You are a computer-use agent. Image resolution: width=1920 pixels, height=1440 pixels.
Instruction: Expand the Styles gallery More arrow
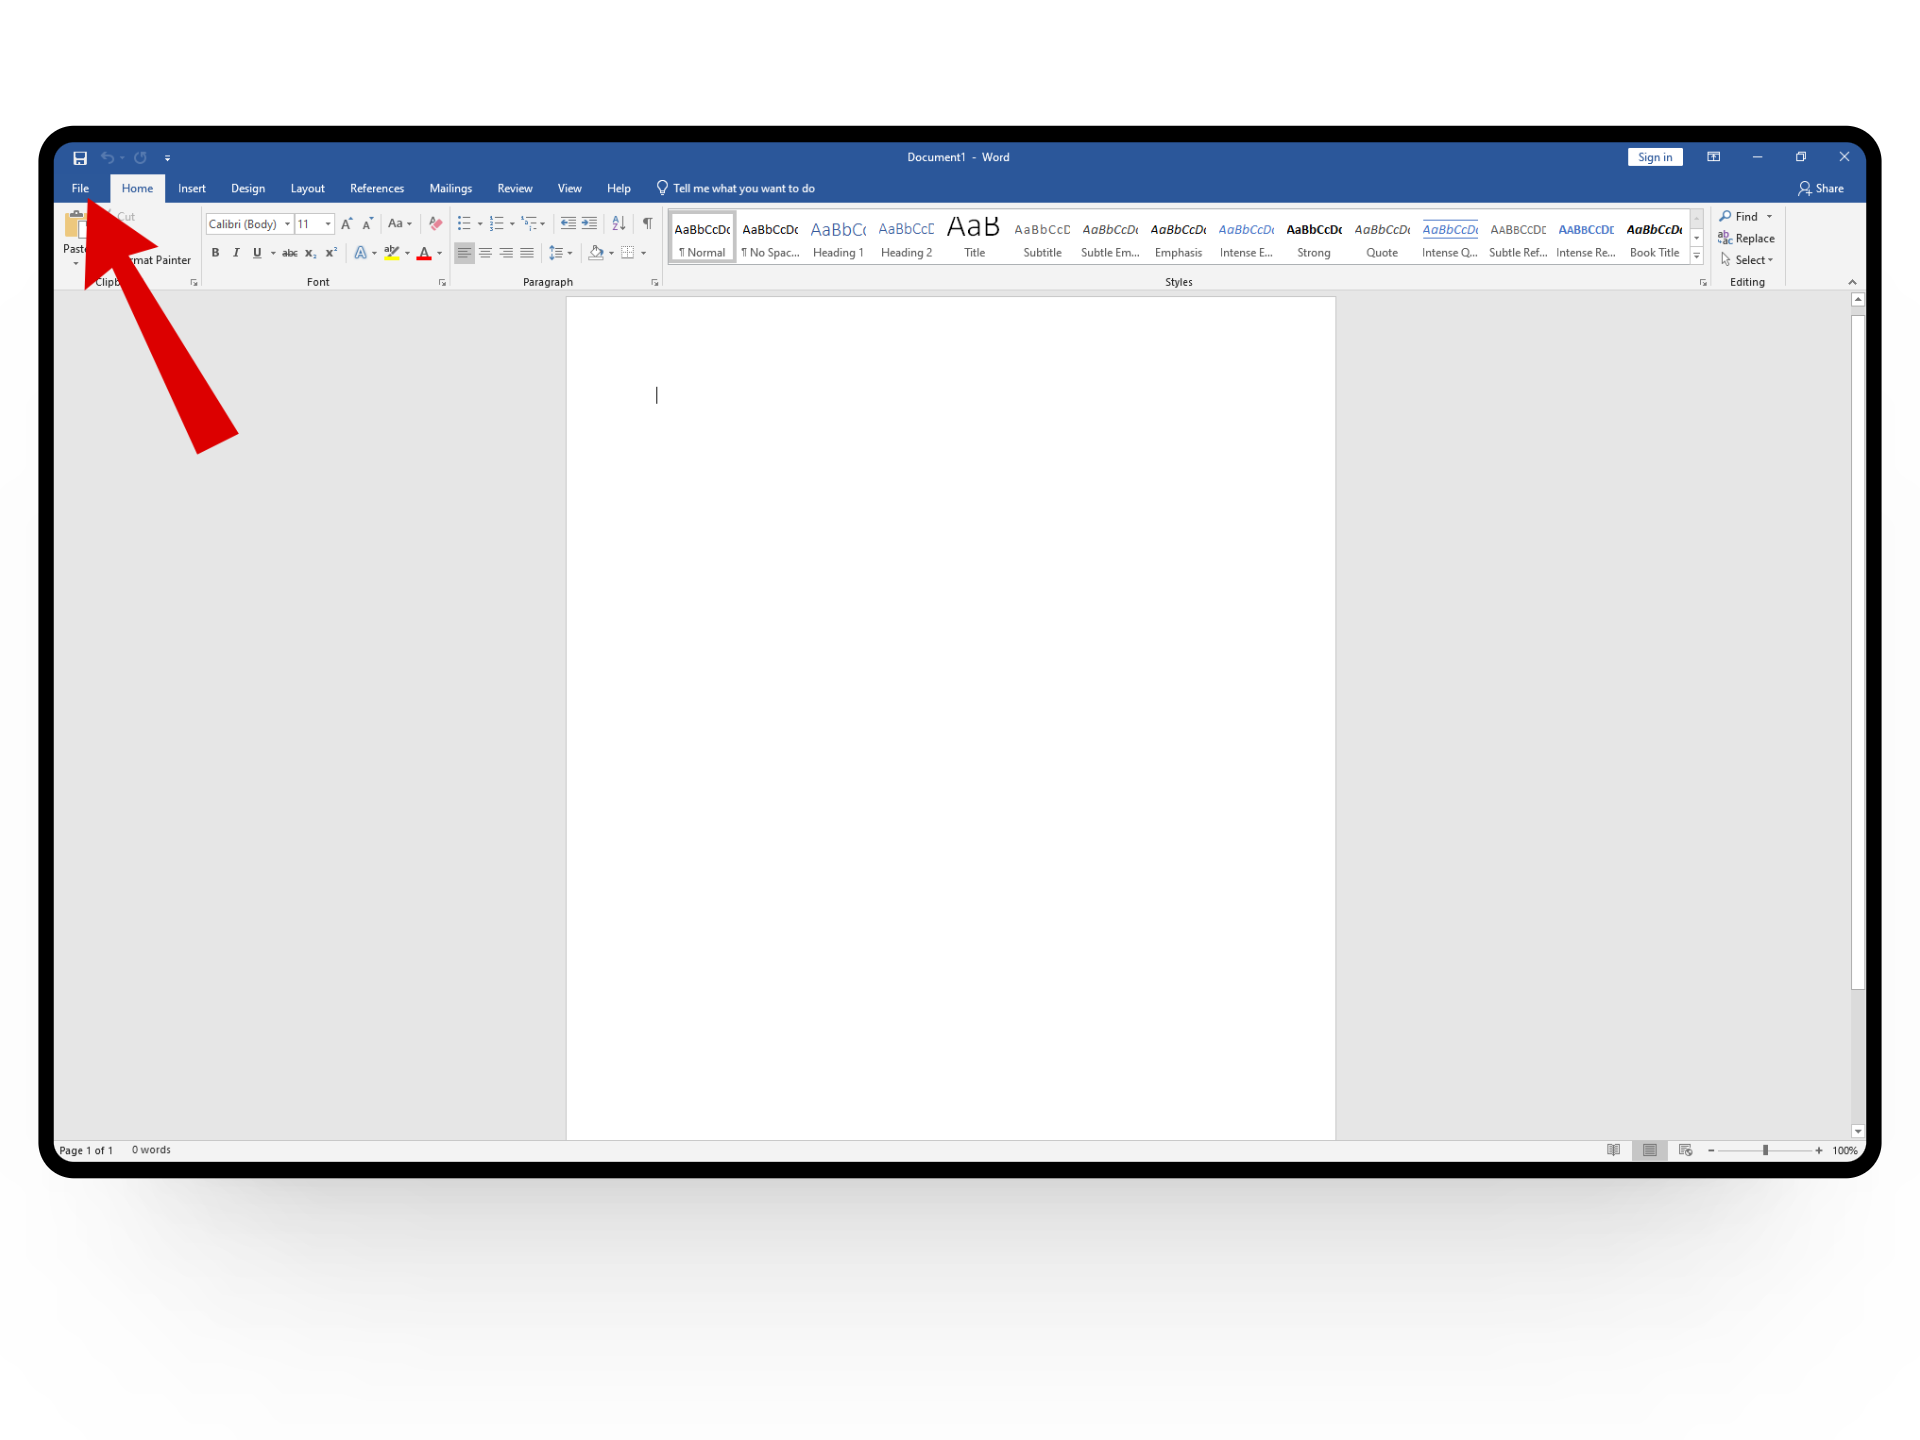[x=1697, y=257]
